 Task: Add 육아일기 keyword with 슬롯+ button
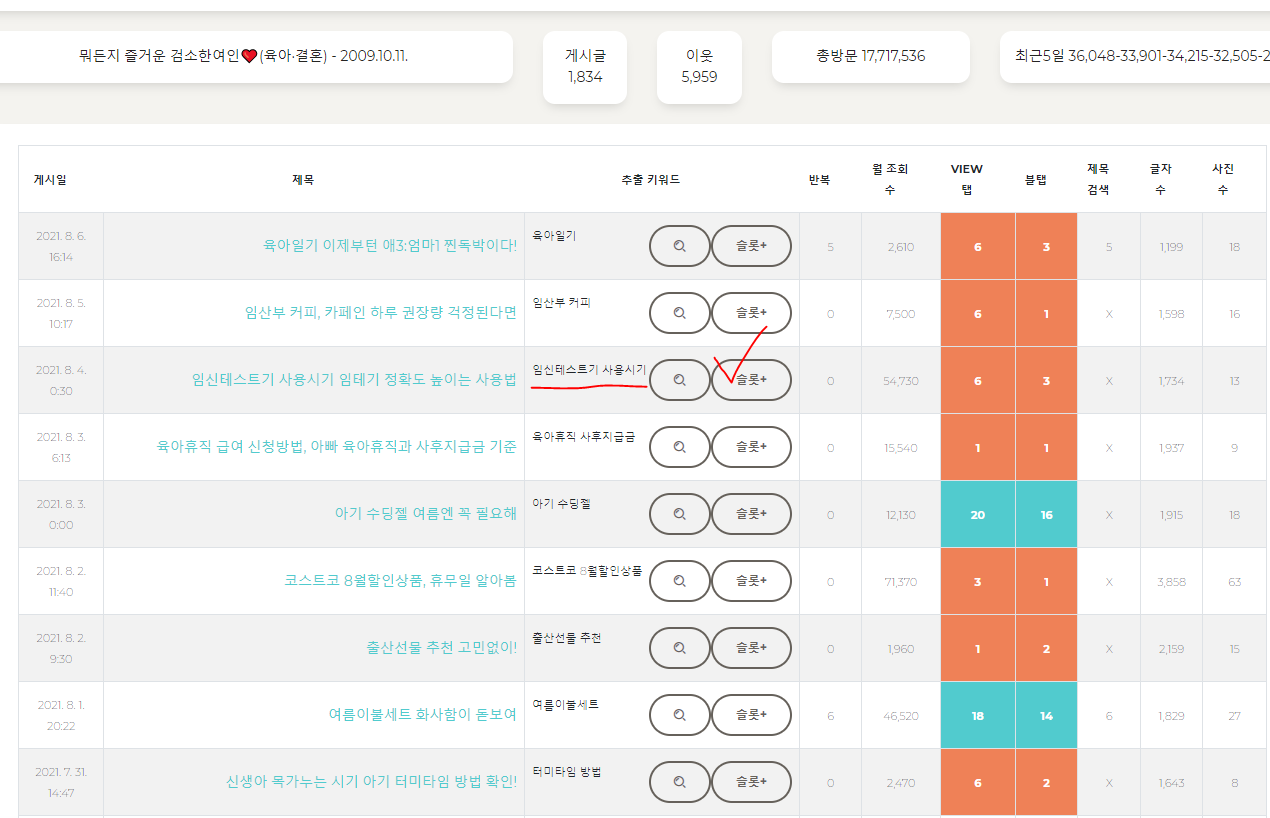click(x=751, y=246)
